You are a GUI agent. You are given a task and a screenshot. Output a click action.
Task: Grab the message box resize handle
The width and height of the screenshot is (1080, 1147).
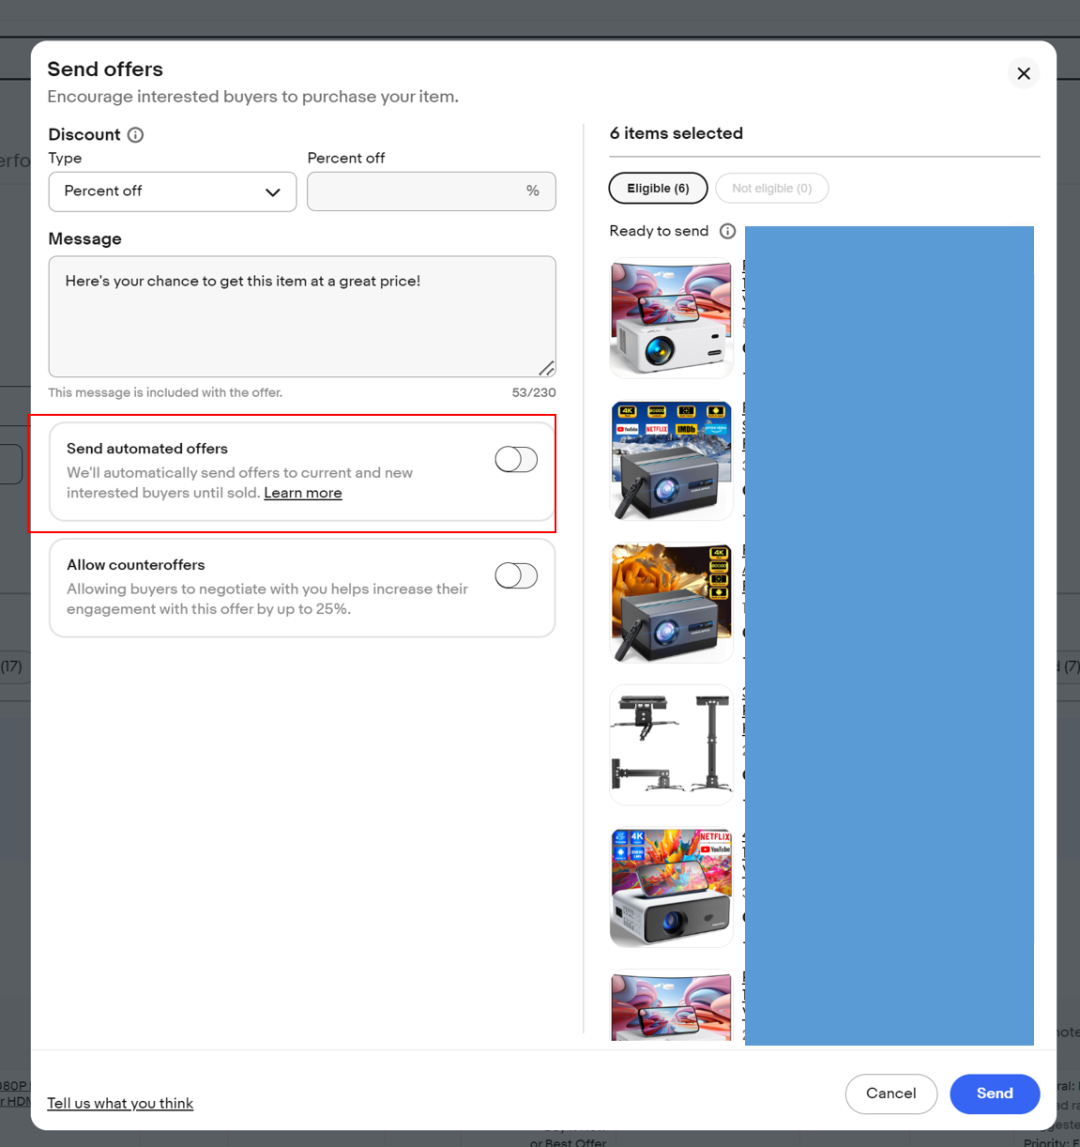[547, 368]
